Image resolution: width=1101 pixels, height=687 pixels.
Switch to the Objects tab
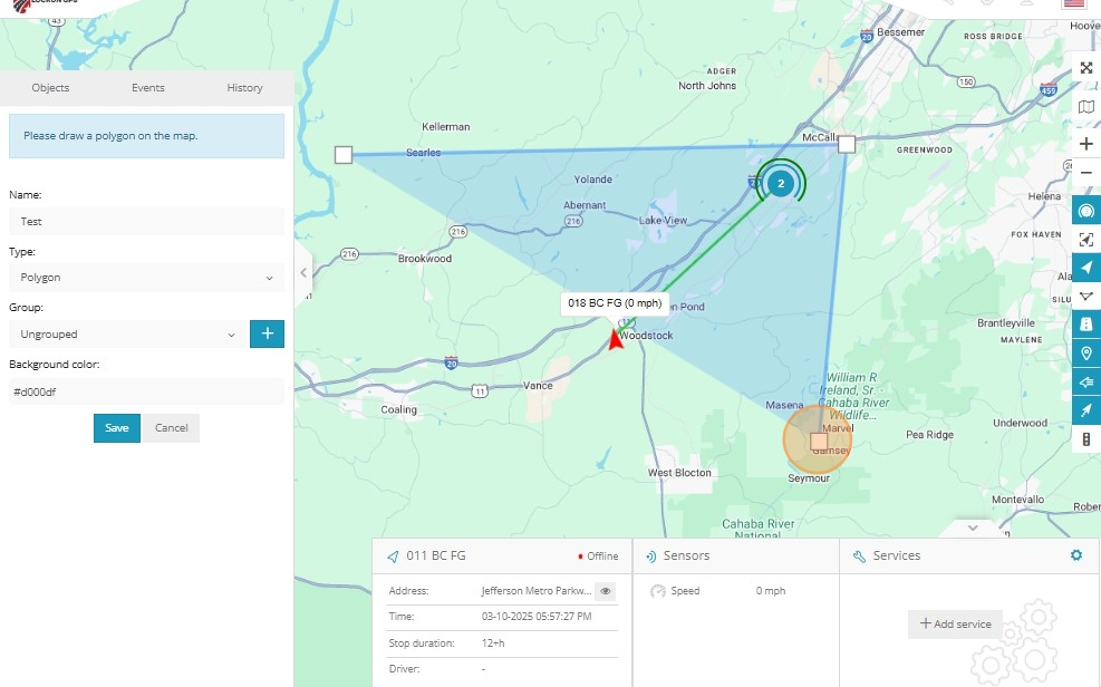pos(51,88)
